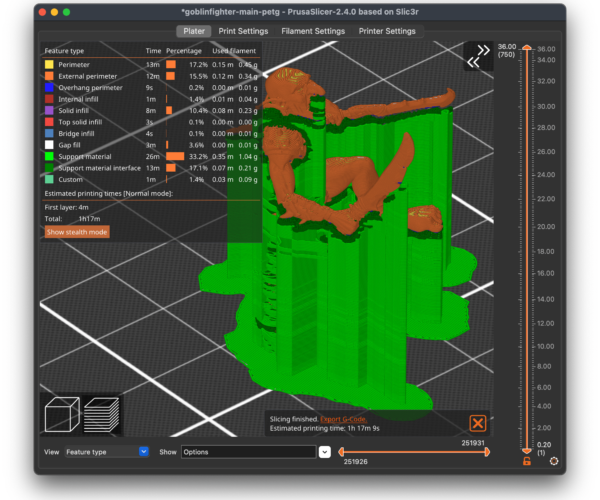This screenshot has height=500, width=600.
Task: Click the Show stealth mode button
Action: click(x=77, y=232)
